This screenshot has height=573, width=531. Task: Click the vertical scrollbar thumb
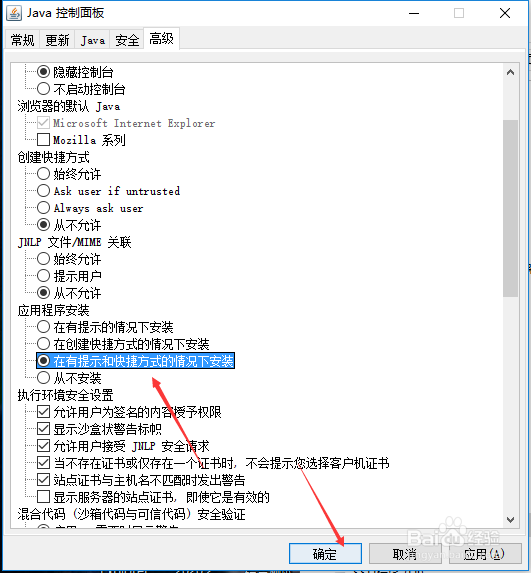pos(511,208)
